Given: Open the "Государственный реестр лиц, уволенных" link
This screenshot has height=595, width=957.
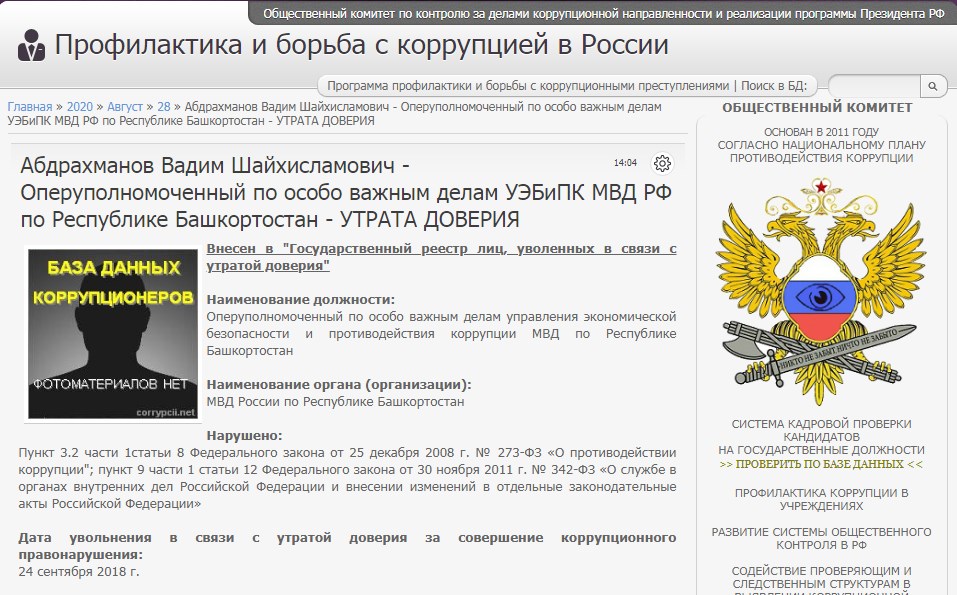Looking at the screenshot, I should (441, 257).
